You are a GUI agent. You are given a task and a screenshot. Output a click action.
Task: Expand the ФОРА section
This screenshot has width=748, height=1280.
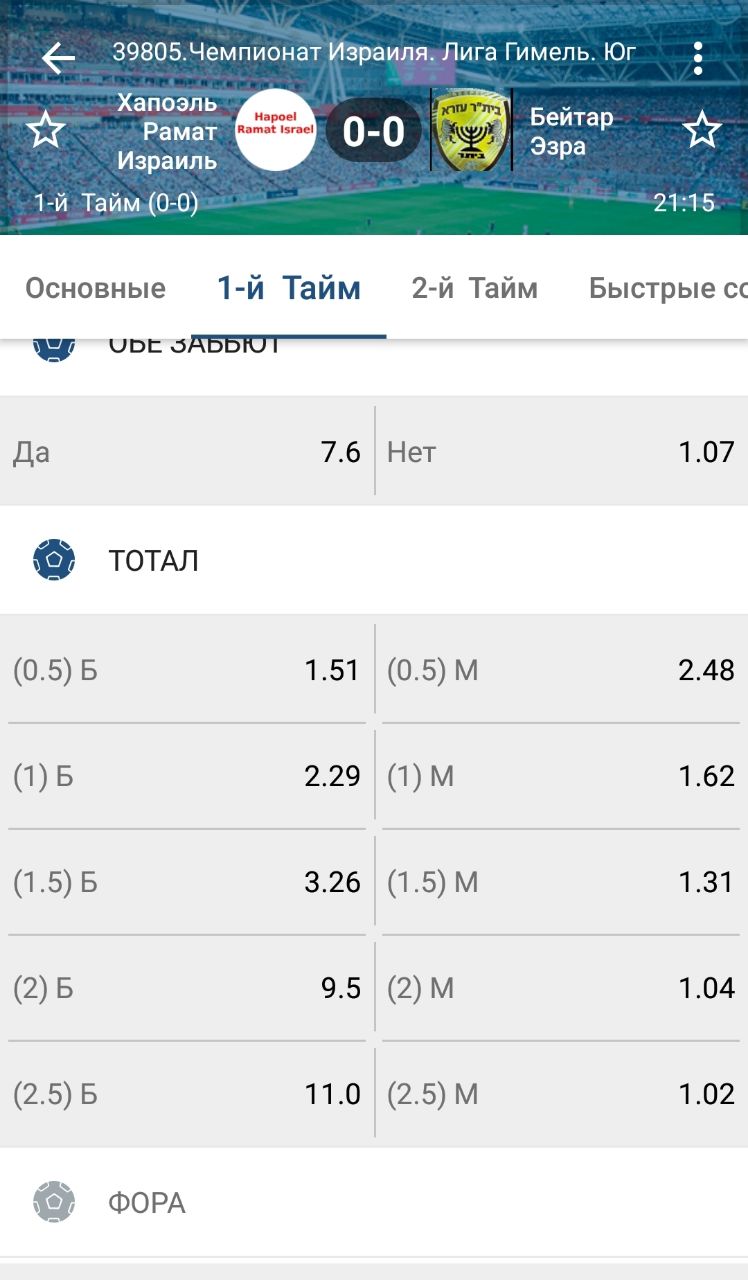coord(147,1202)
